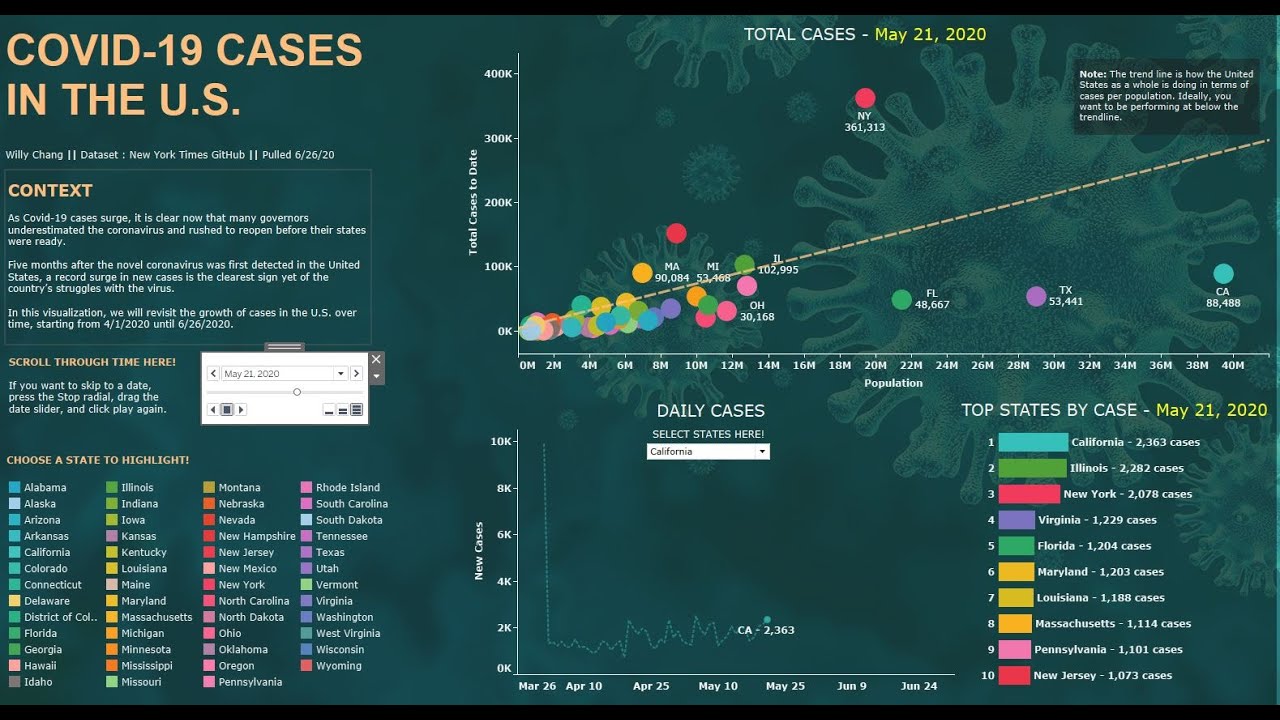The height and width of the screenshot is (720, 1280).
Task: Set medium animation speed
Action: point(343,410)
